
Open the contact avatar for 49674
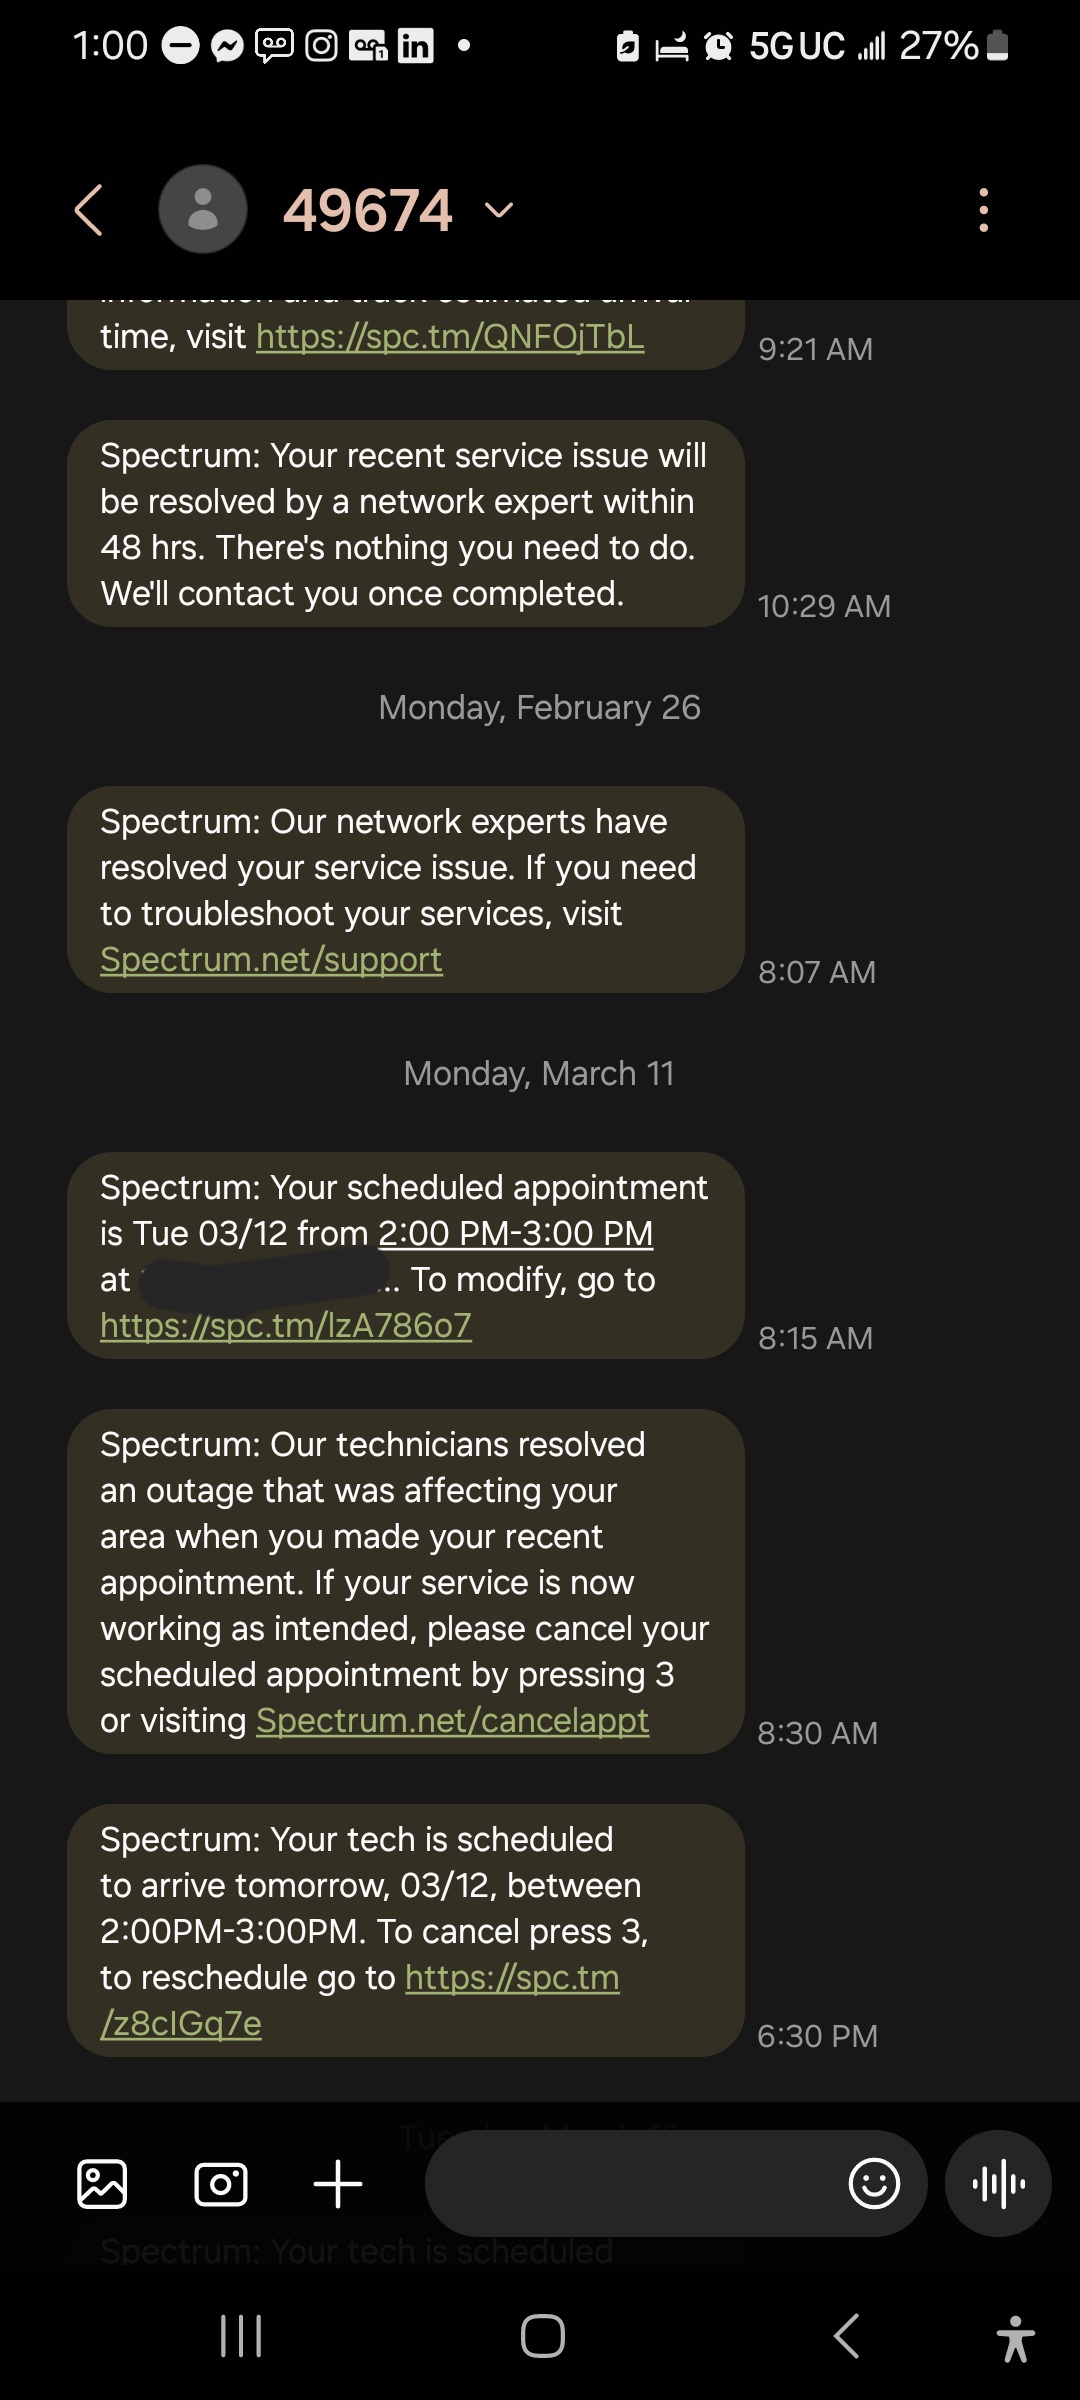tap(203, 210)
